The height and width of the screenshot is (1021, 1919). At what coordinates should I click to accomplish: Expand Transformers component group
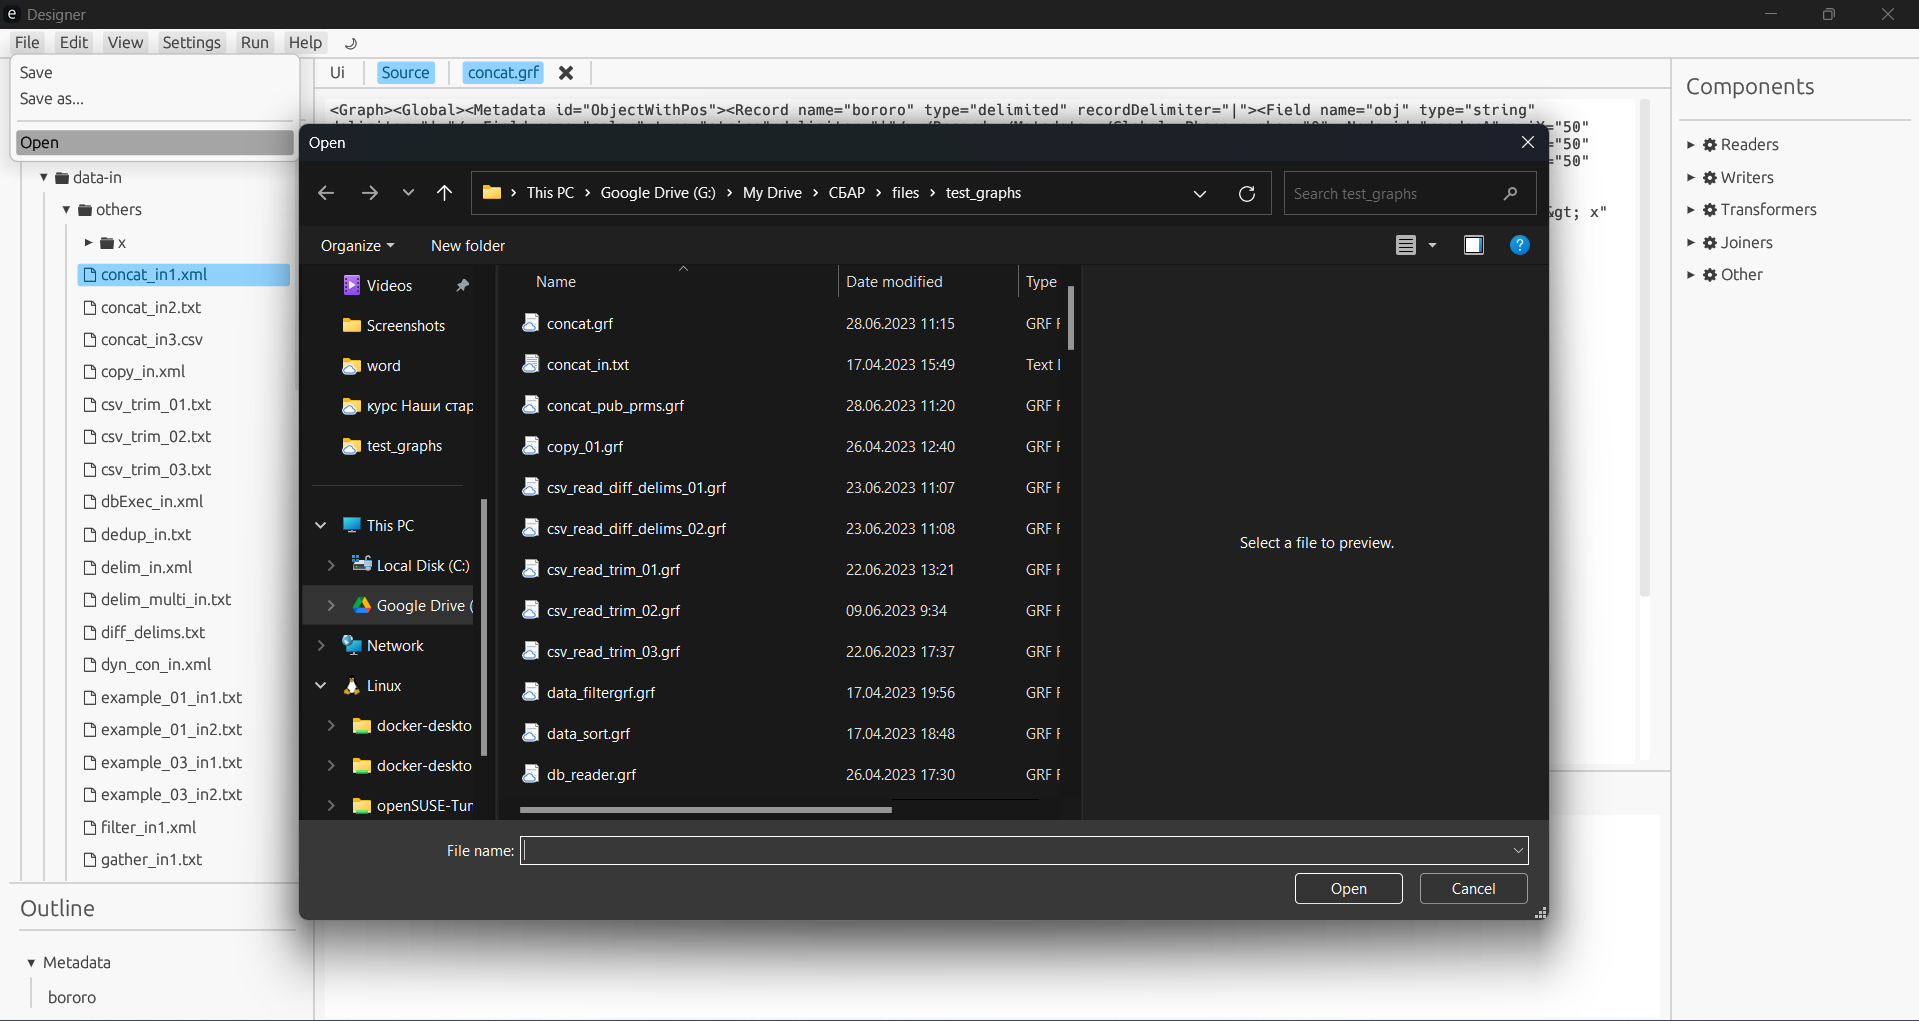tap(1691, 210)
